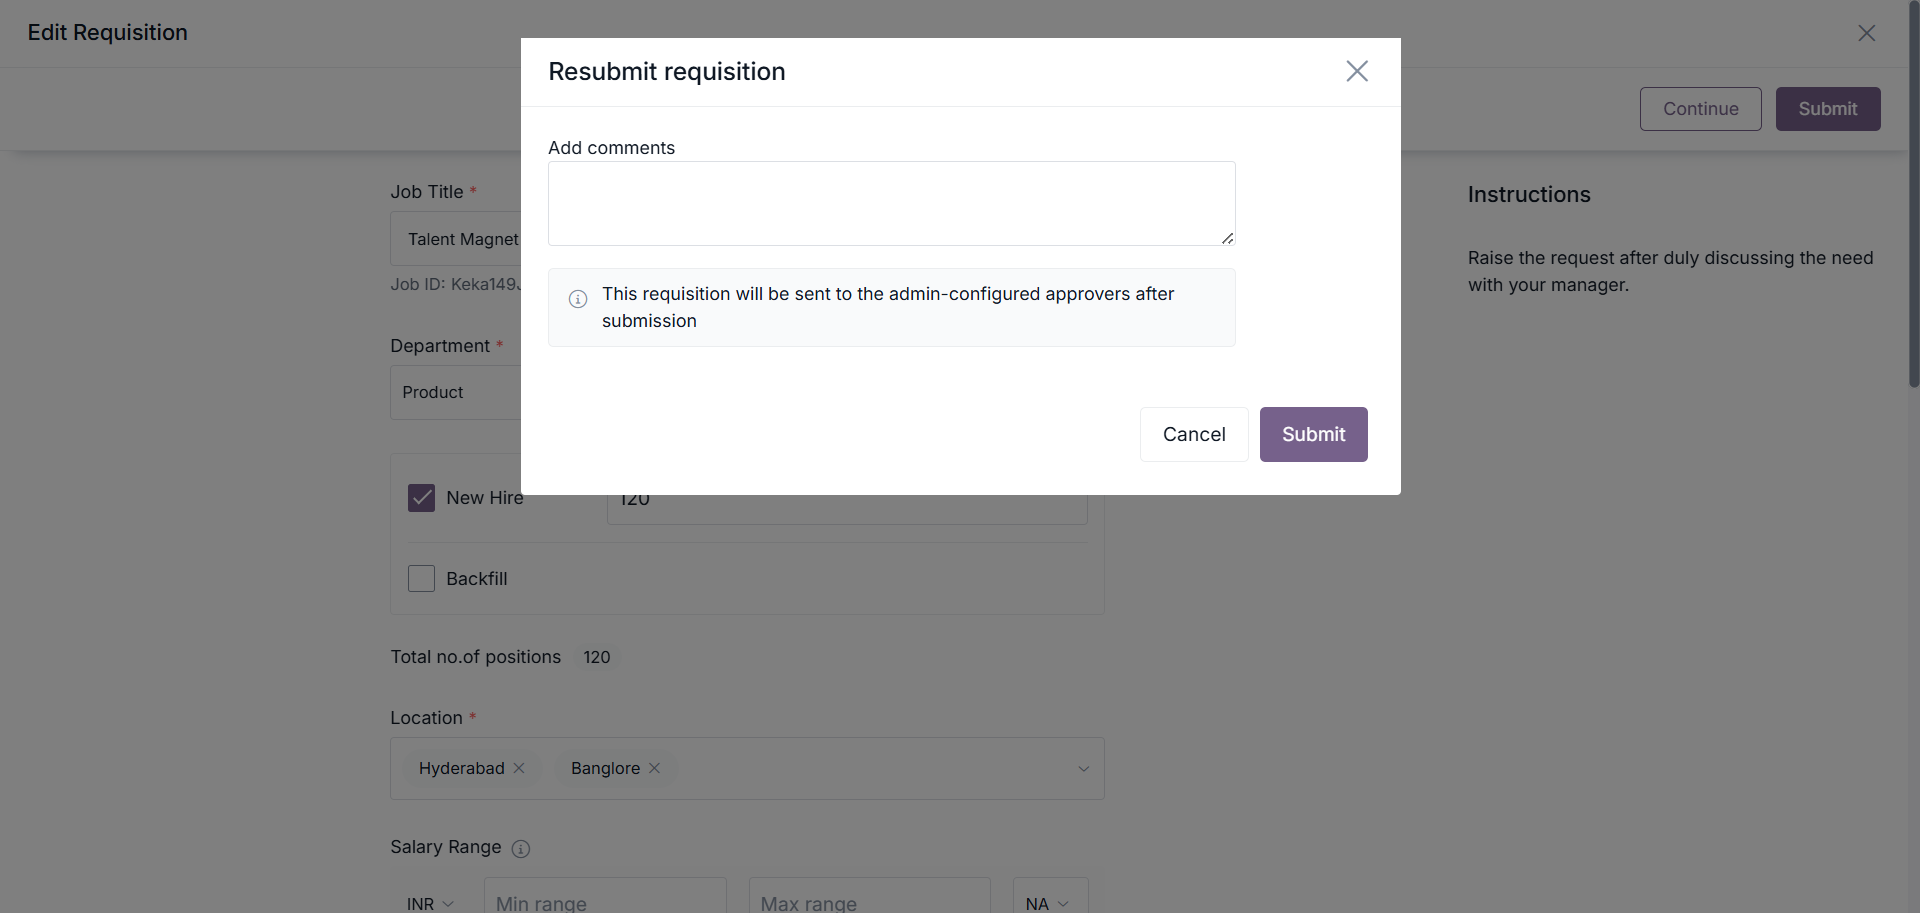Click the Continue button in header
Screen dimensions: 1920x913
pyautogui.click(x=1700, y=109)
